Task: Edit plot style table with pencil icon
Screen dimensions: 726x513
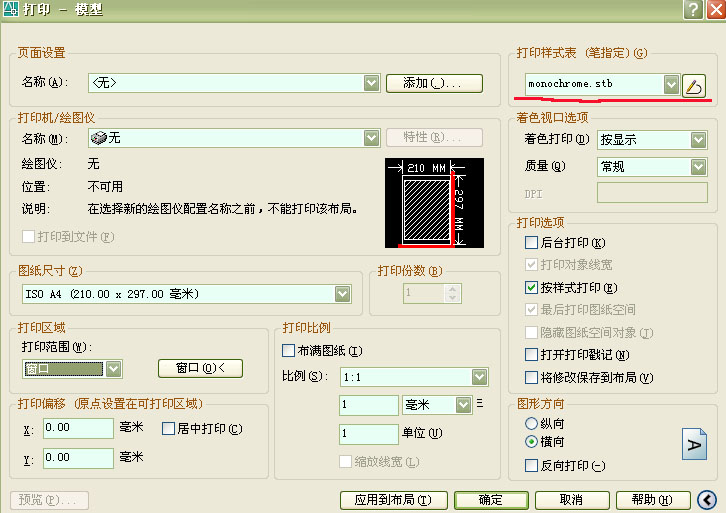Action: (x=694, y=86)
